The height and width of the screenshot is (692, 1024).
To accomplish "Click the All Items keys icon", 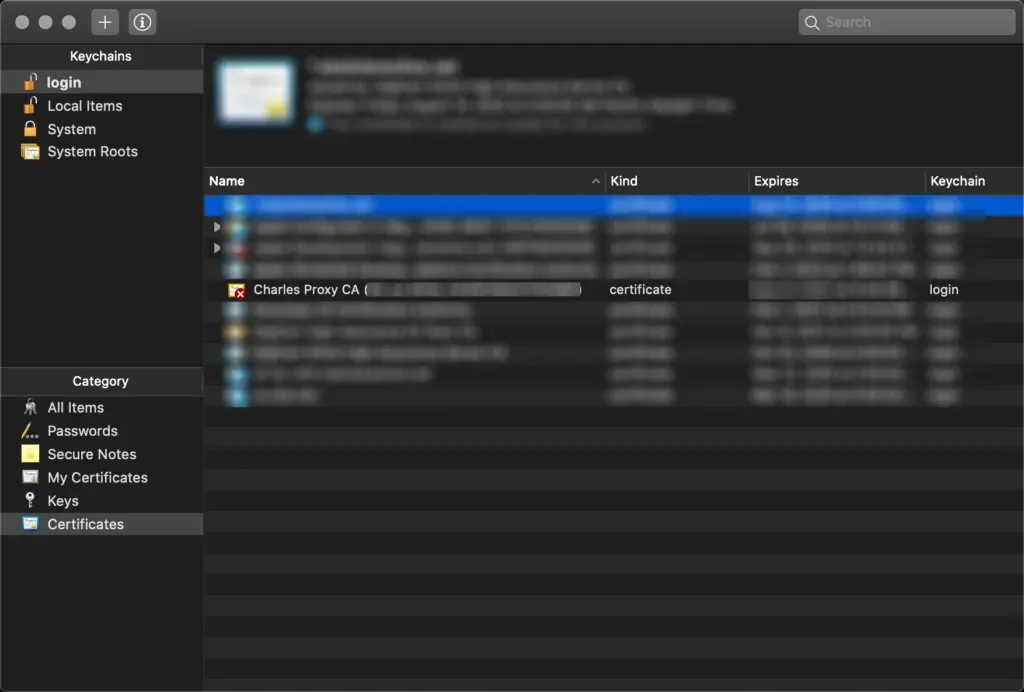I will [30, 407].
